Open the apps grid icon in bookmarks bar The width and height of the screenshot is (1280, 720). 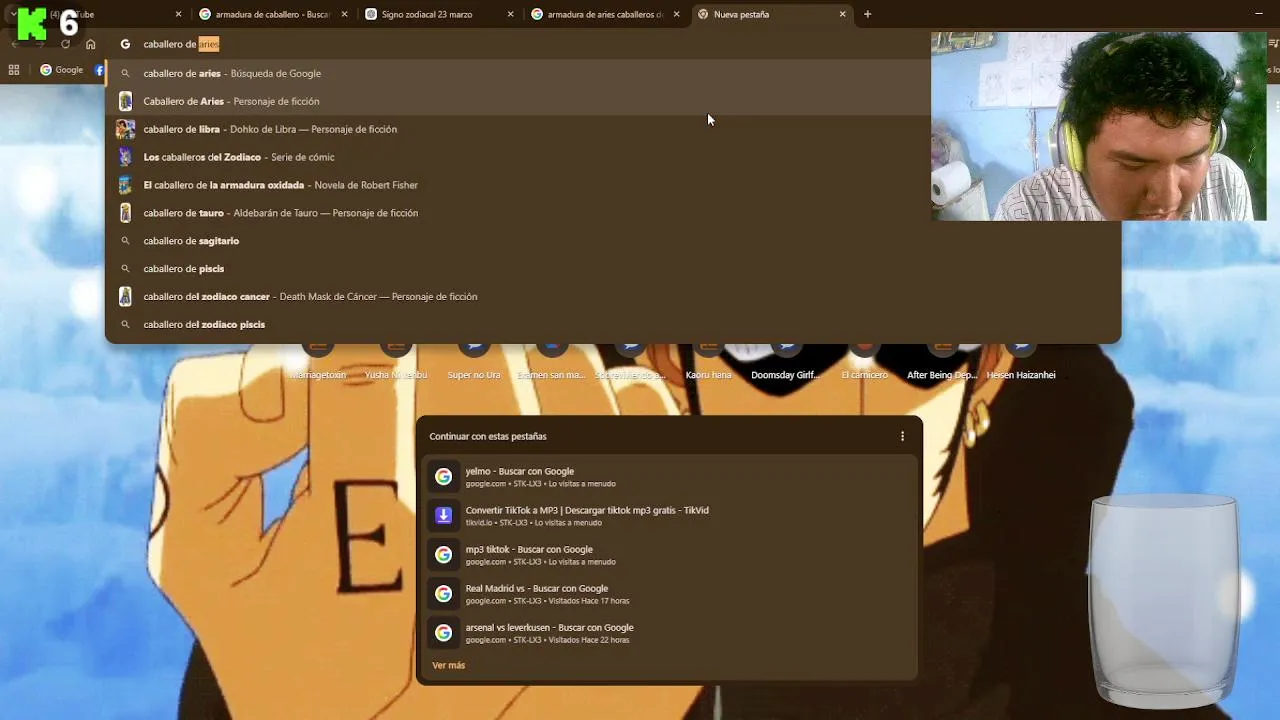coord(14,70)
